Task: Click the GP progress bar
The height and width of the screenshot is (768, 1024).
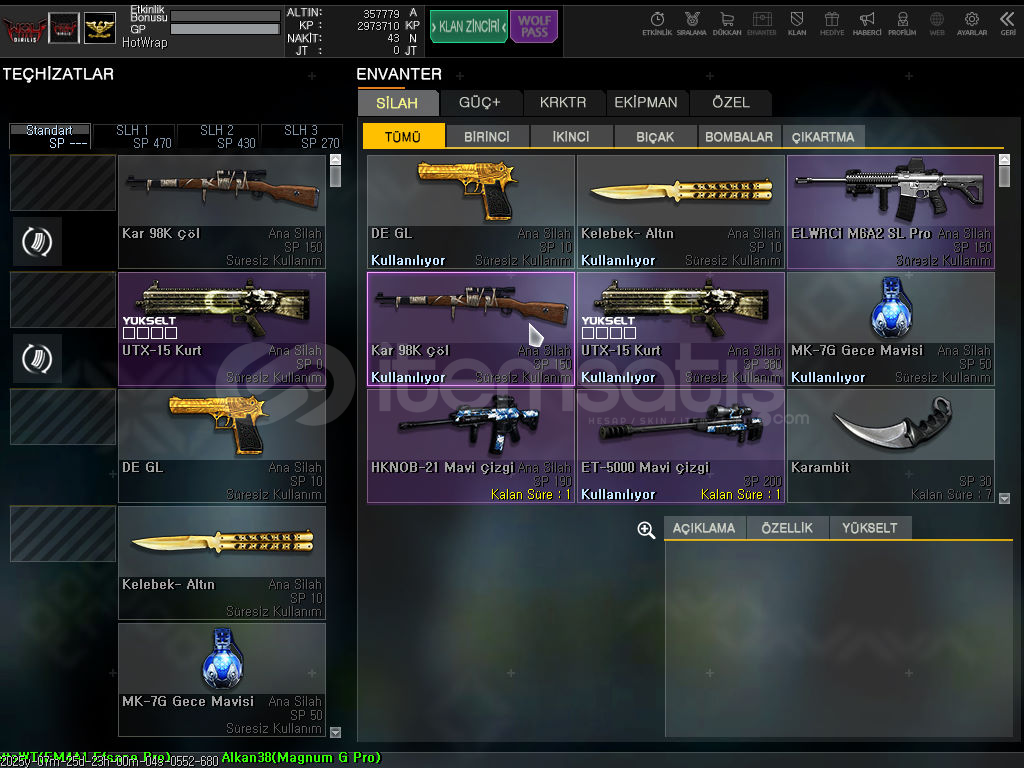Action: 225,29
